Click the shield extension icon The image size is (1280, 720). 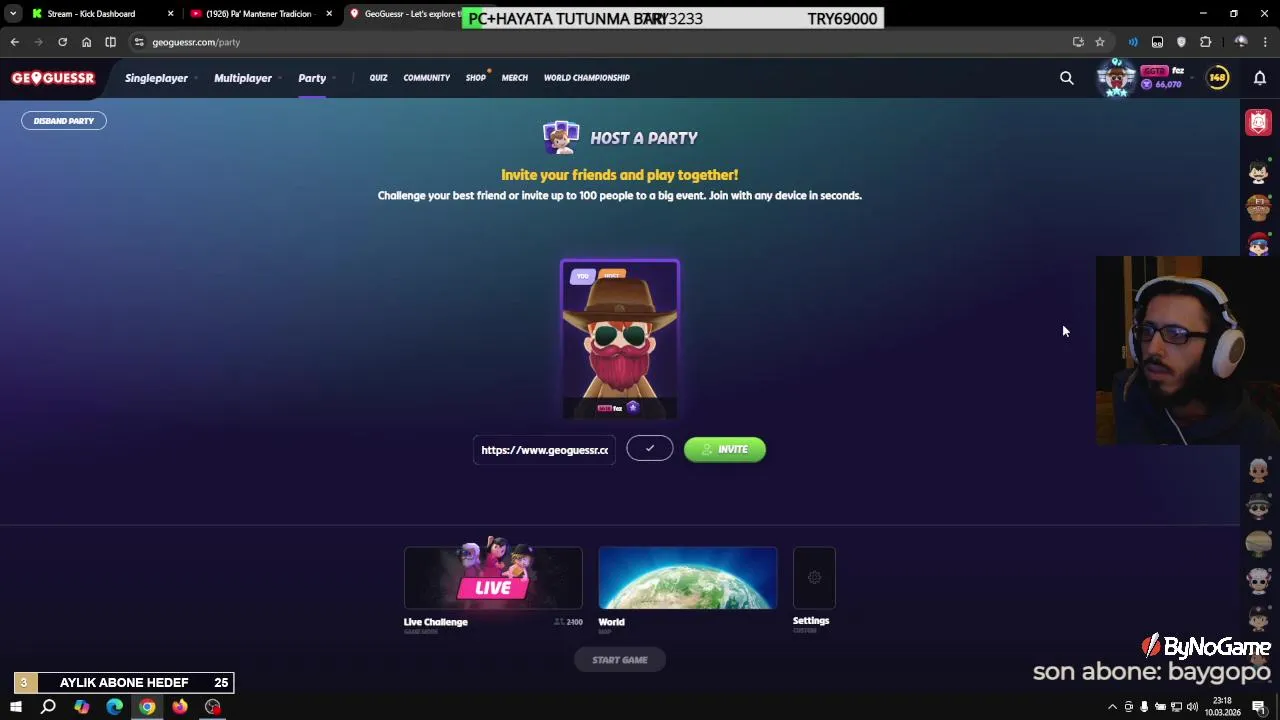pyautogui.click(x=1181, y=42)
